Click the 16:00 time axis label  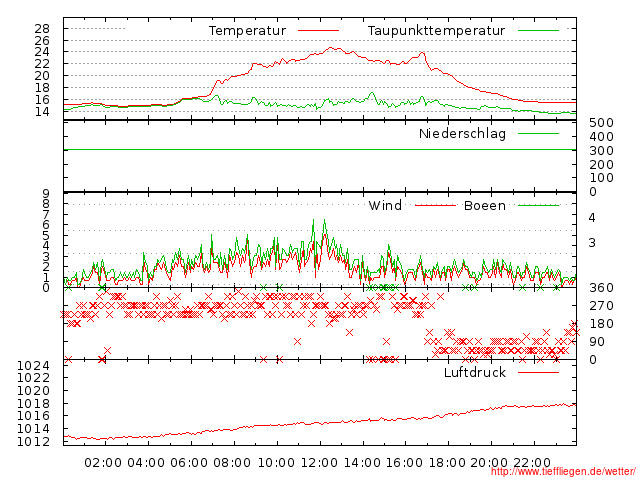[404, 463]
